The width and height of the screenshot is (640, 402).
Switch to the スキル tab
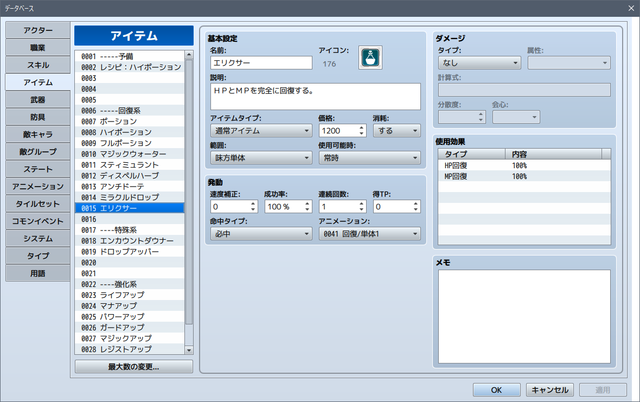(x=38, y=65)
